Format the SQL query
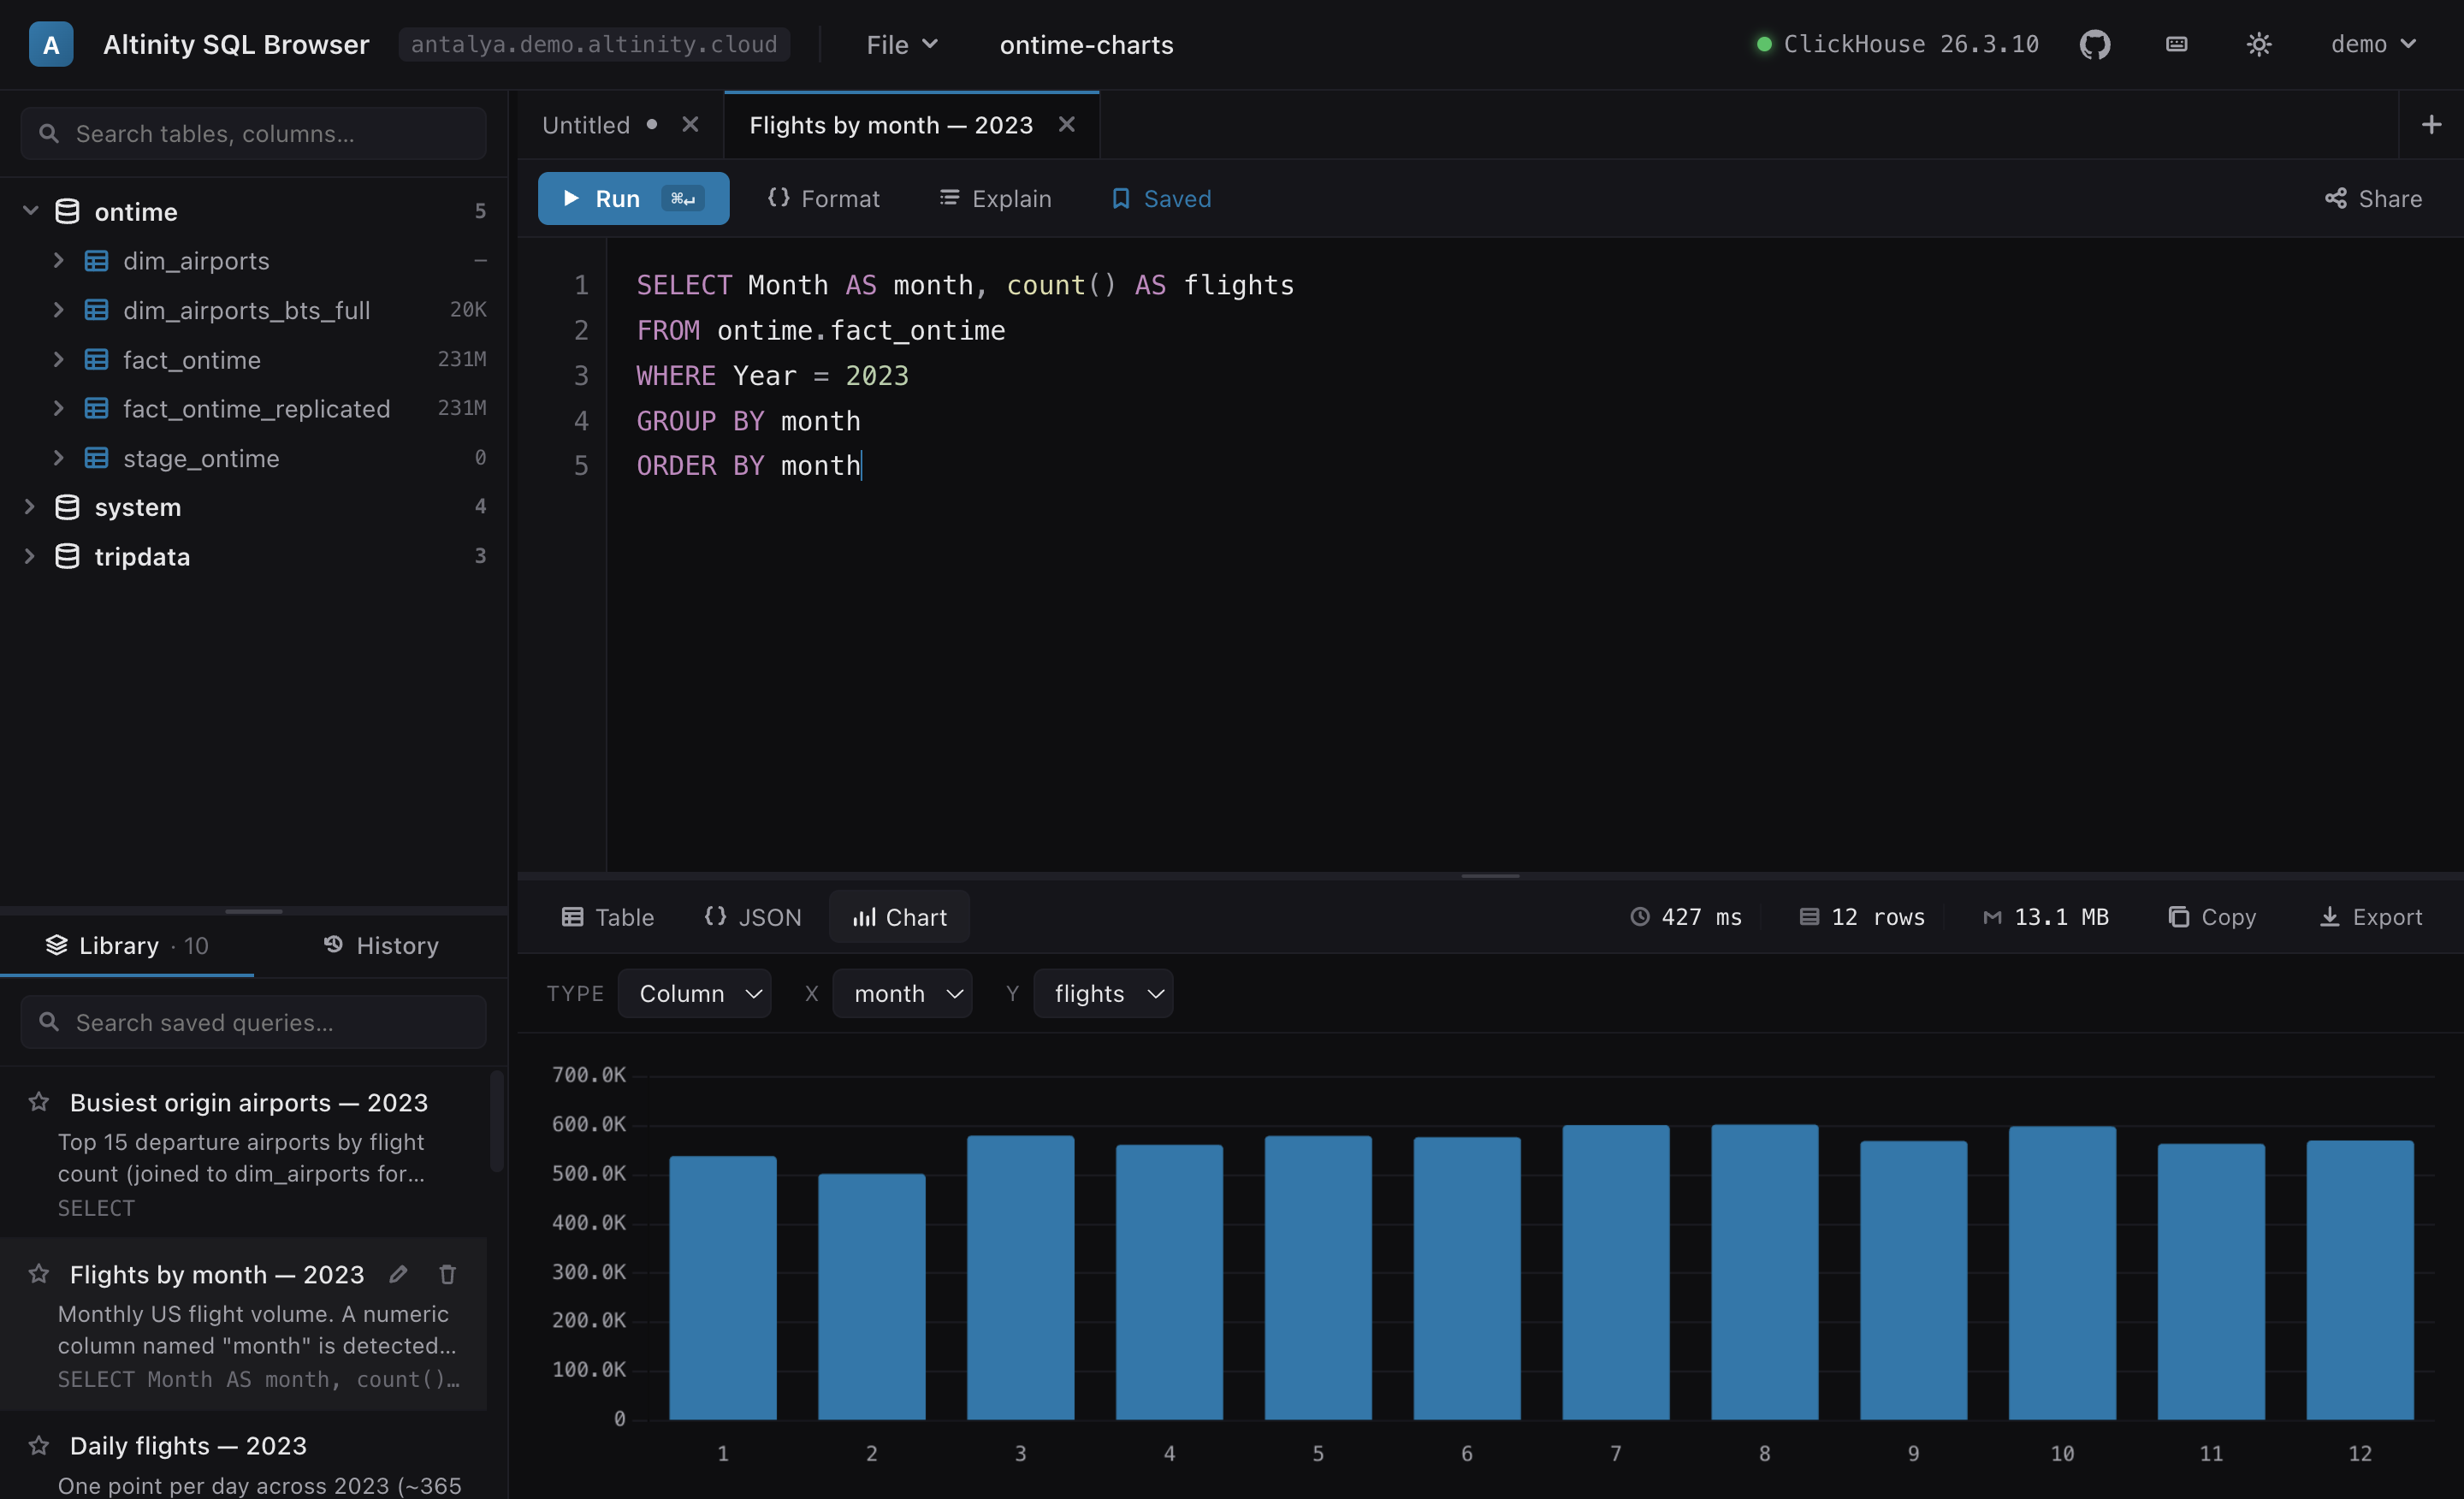The image size is (2464, 1499). pyautogui.click(x=823, y=198)
